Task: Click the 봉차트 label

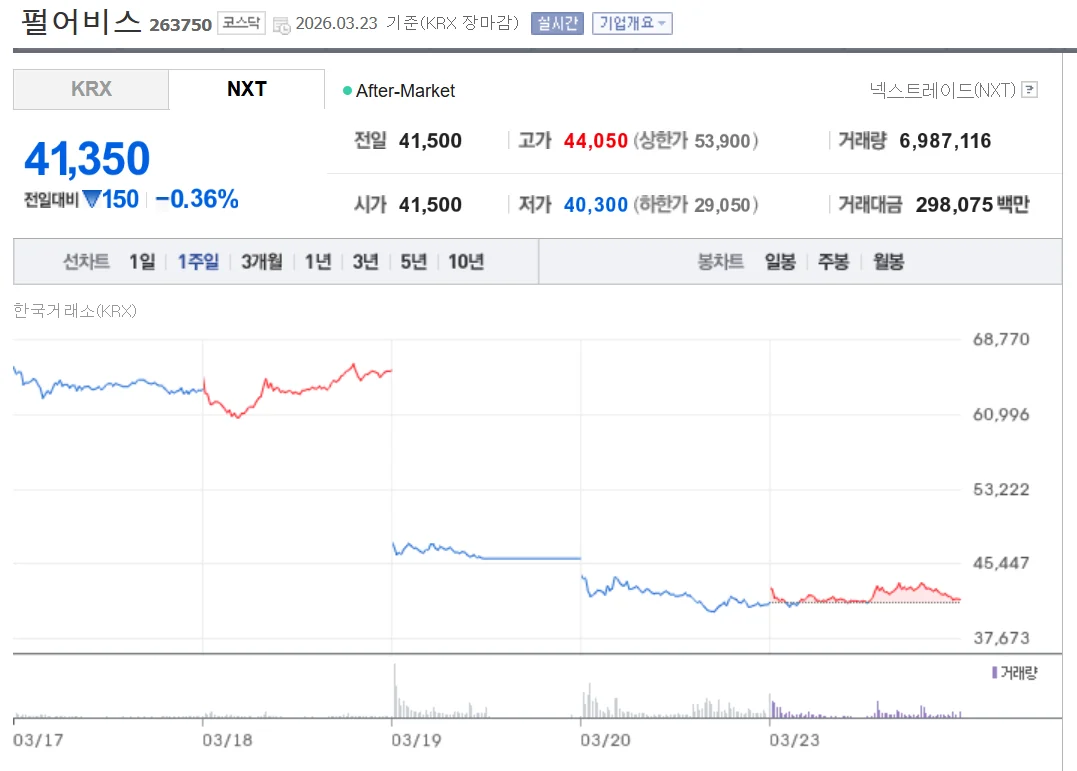Action: pos(721,262)
